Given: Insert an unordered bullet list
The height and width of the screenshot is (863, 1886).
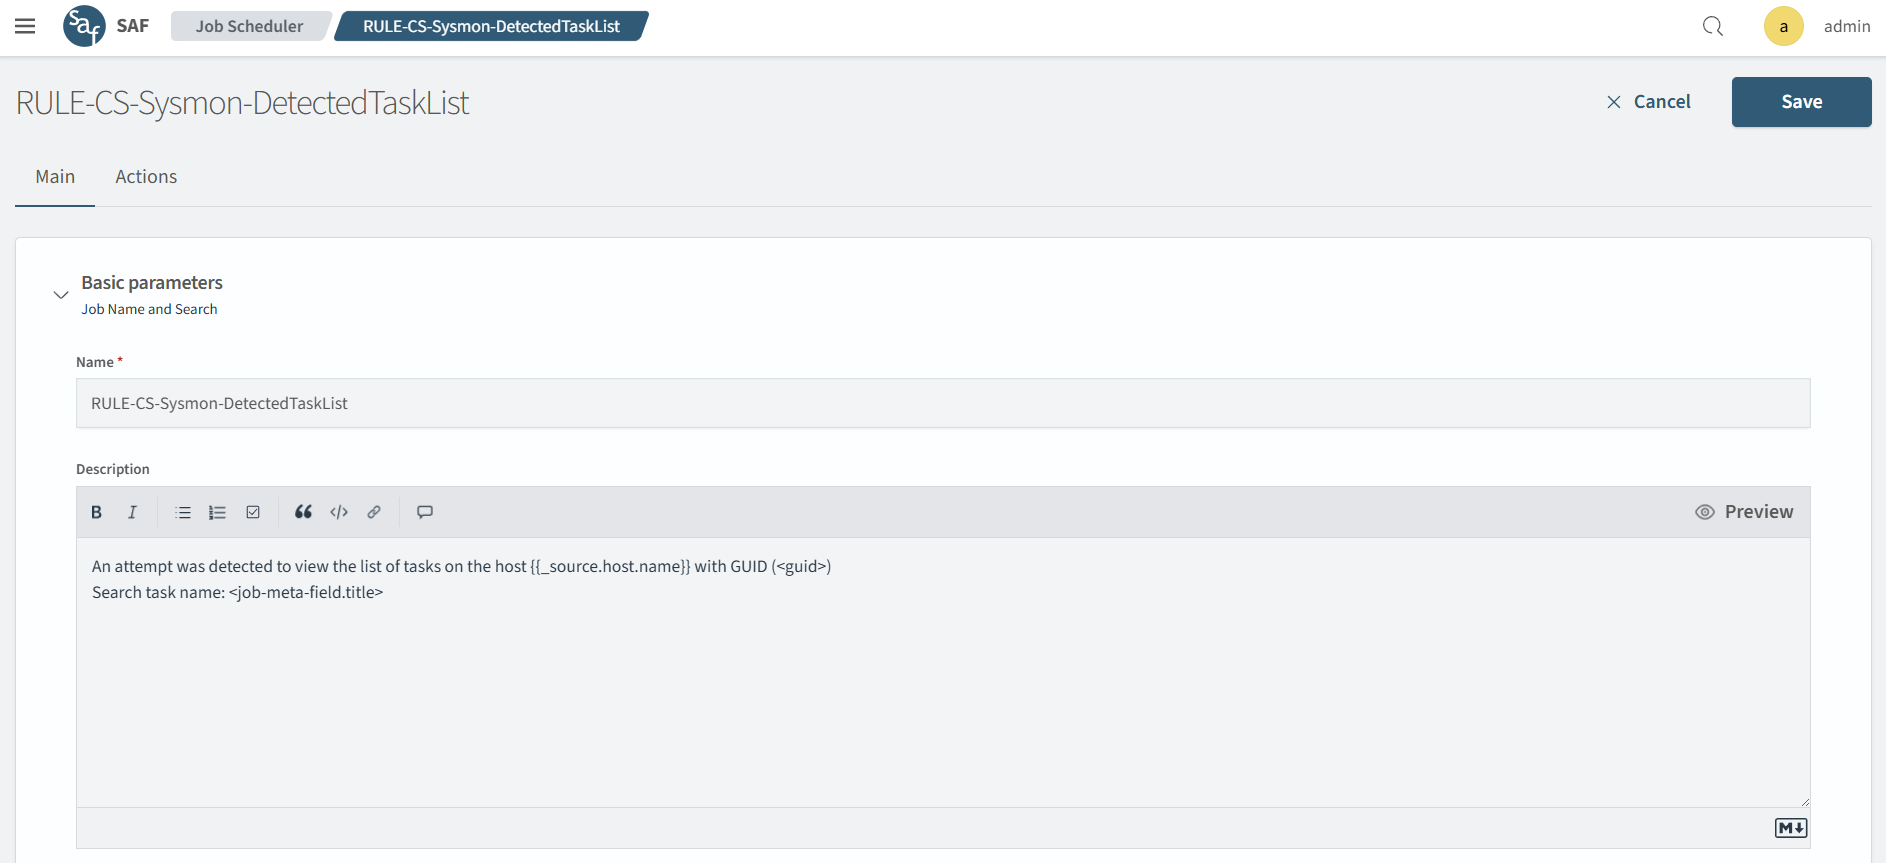Looking at the screenshot, I should coord(183,512).
